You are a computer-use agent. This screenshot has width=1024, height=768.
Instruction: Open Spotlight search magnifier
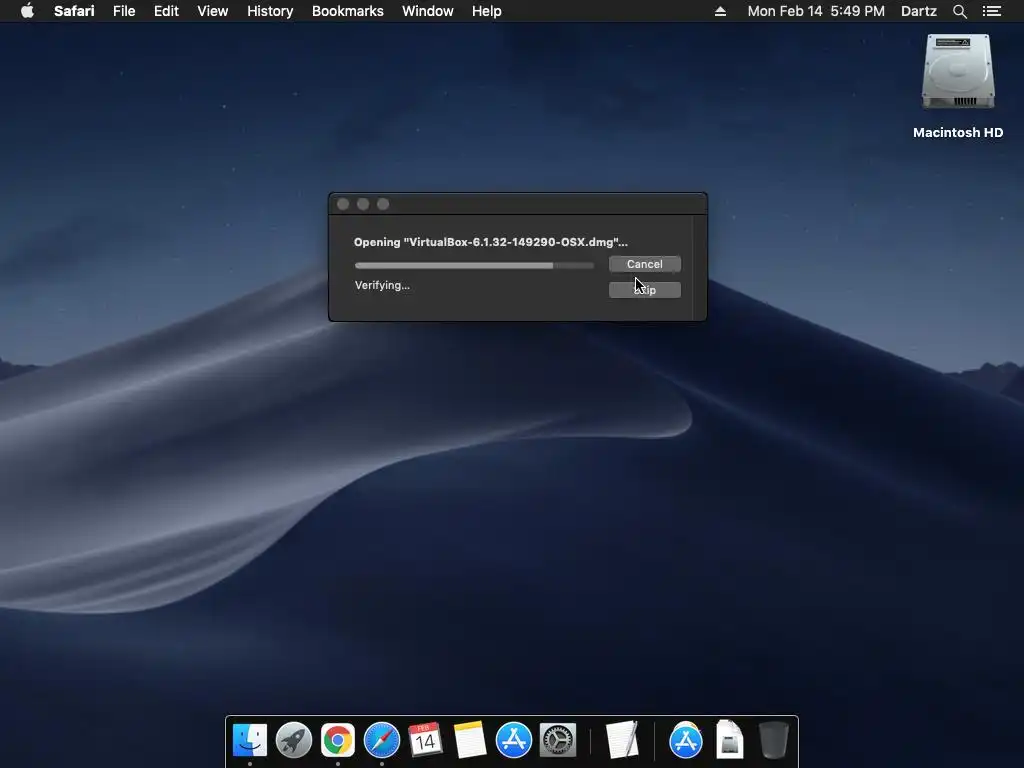pyautogui.click(x=959, y=11)
